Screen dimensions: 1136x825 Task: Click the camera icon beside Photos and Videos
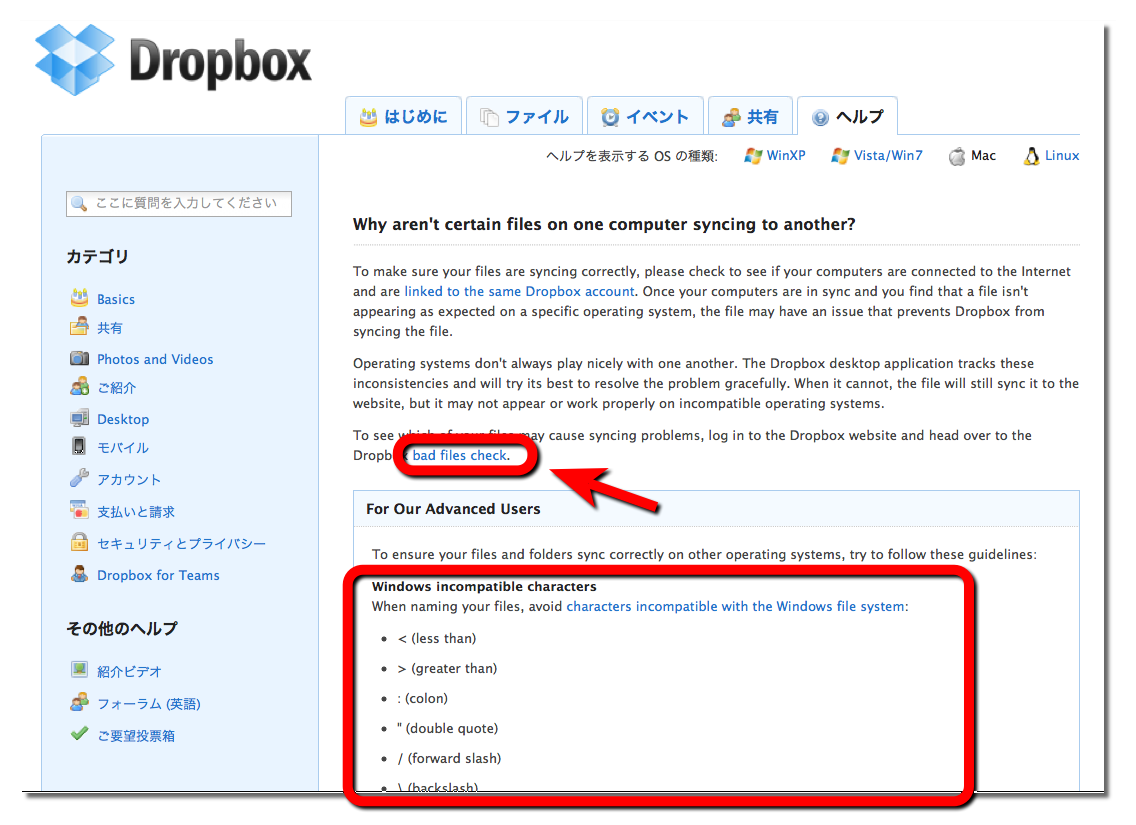(79, 358)
